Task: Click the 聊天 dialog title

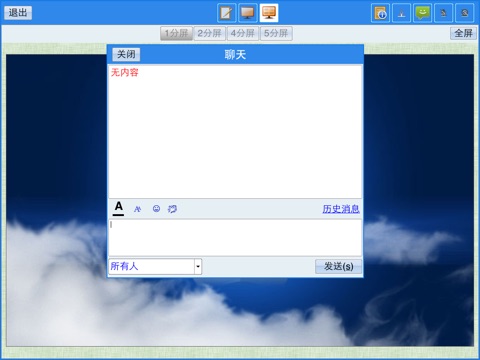Action: (x=235, y=55)
